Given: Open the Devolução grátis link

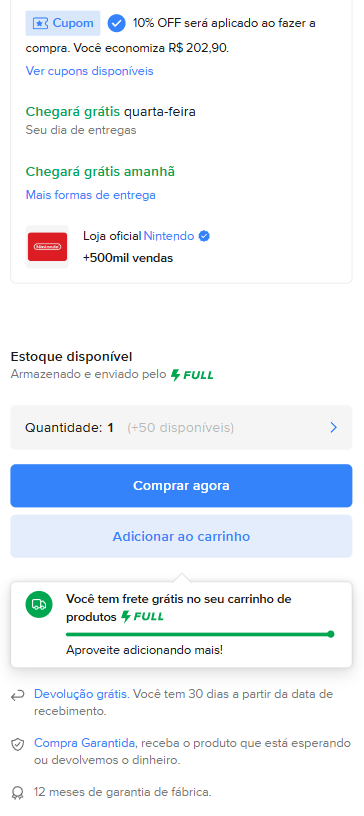Looking at the screenshot, I should point(81,694).
